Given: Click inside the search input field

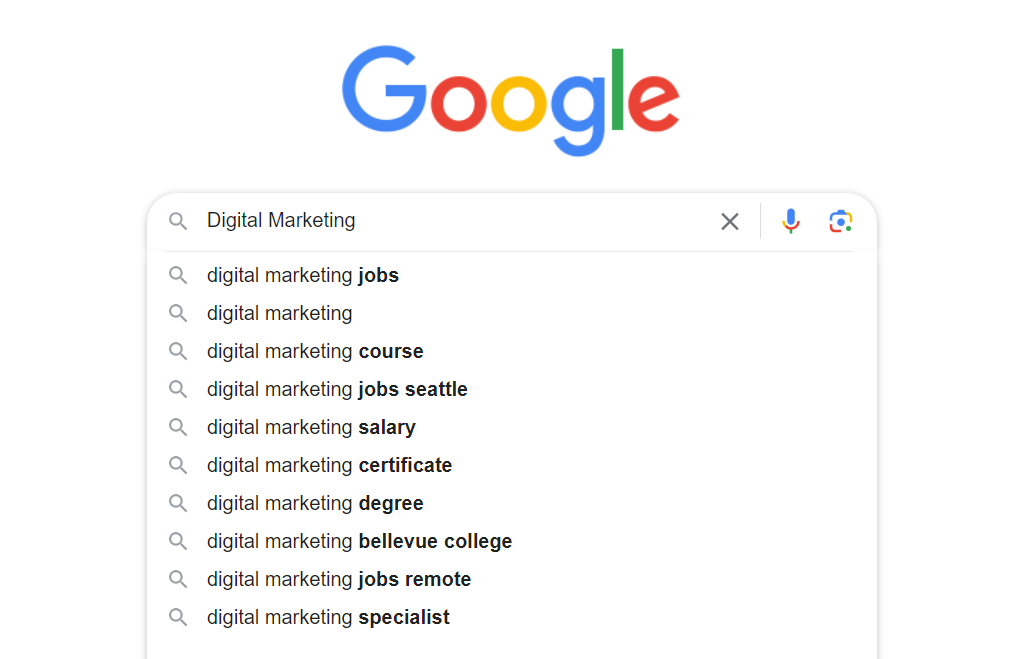Looking at the screenshot, I should 450,221.
